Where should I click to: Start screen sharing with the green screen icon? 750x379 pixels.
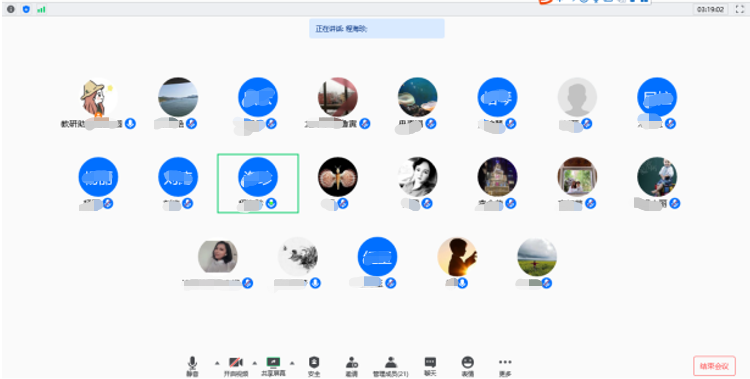(273, 367)
